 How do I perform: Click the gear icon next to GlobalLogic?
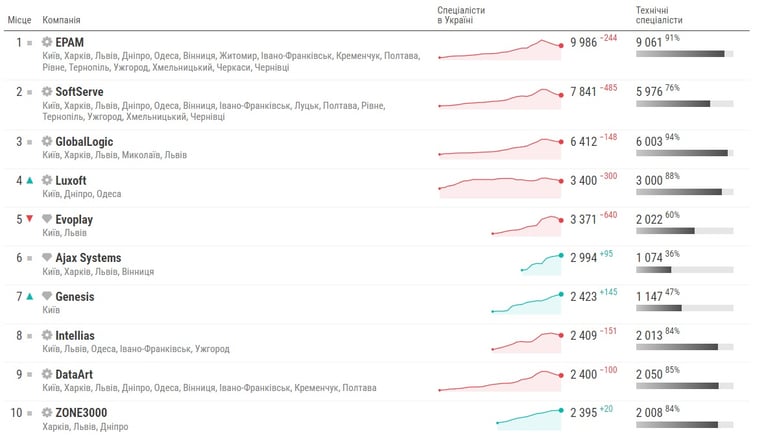coord(47,141)
